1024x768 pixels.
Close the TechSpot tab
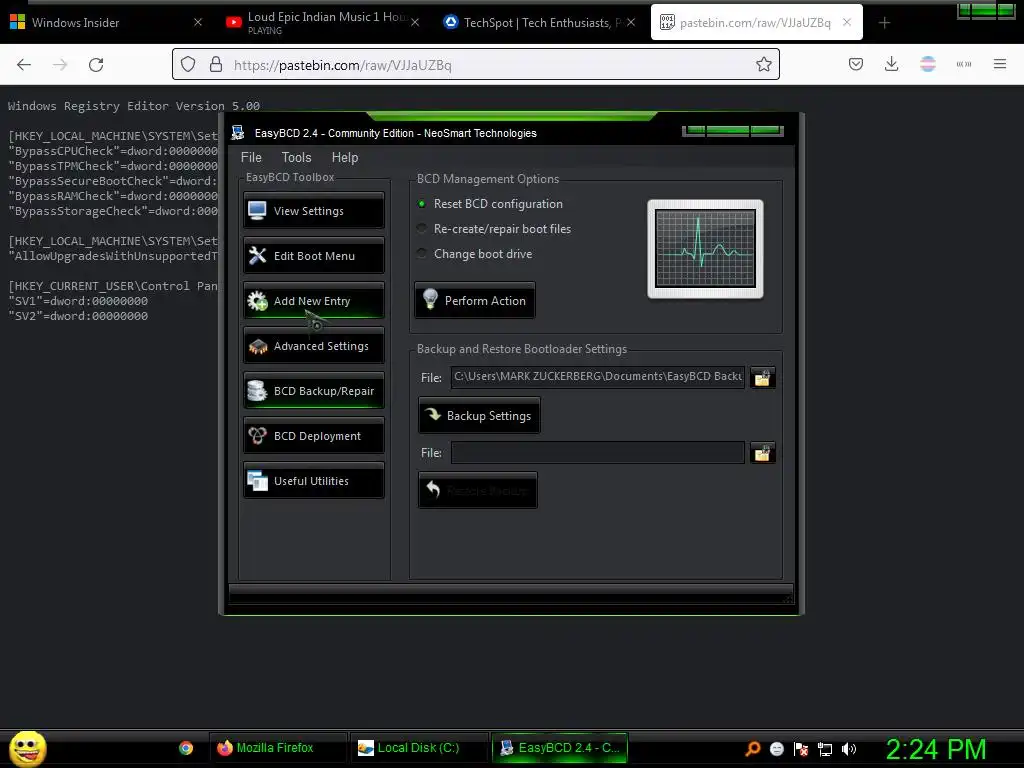[631, 22]
